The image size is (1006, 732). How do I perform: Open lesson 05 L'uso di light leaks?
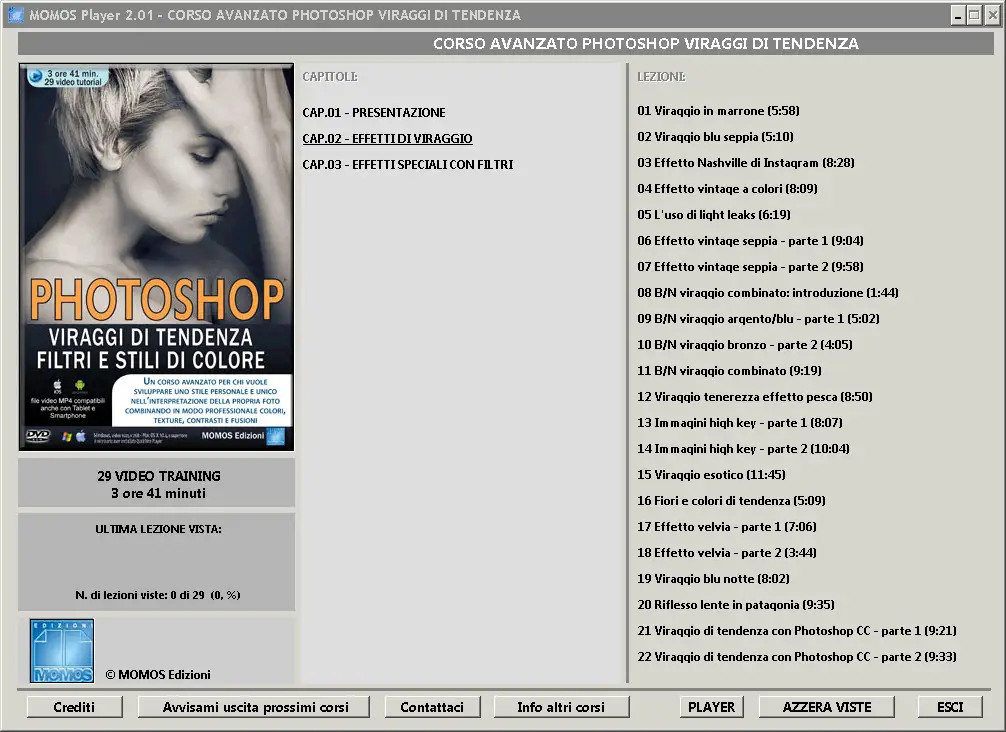pyautogui.click(x=713, y=215)
